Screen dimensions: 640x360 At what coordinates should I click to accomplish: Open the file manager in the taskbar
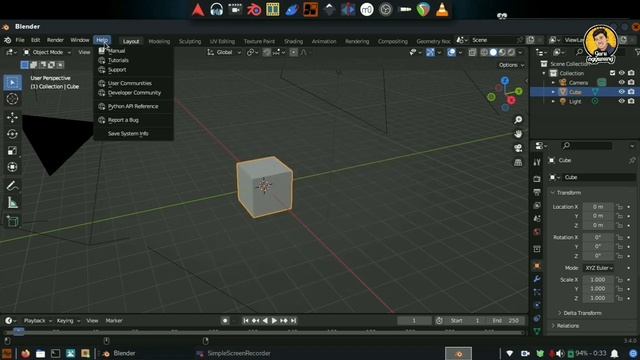point(40,353)
